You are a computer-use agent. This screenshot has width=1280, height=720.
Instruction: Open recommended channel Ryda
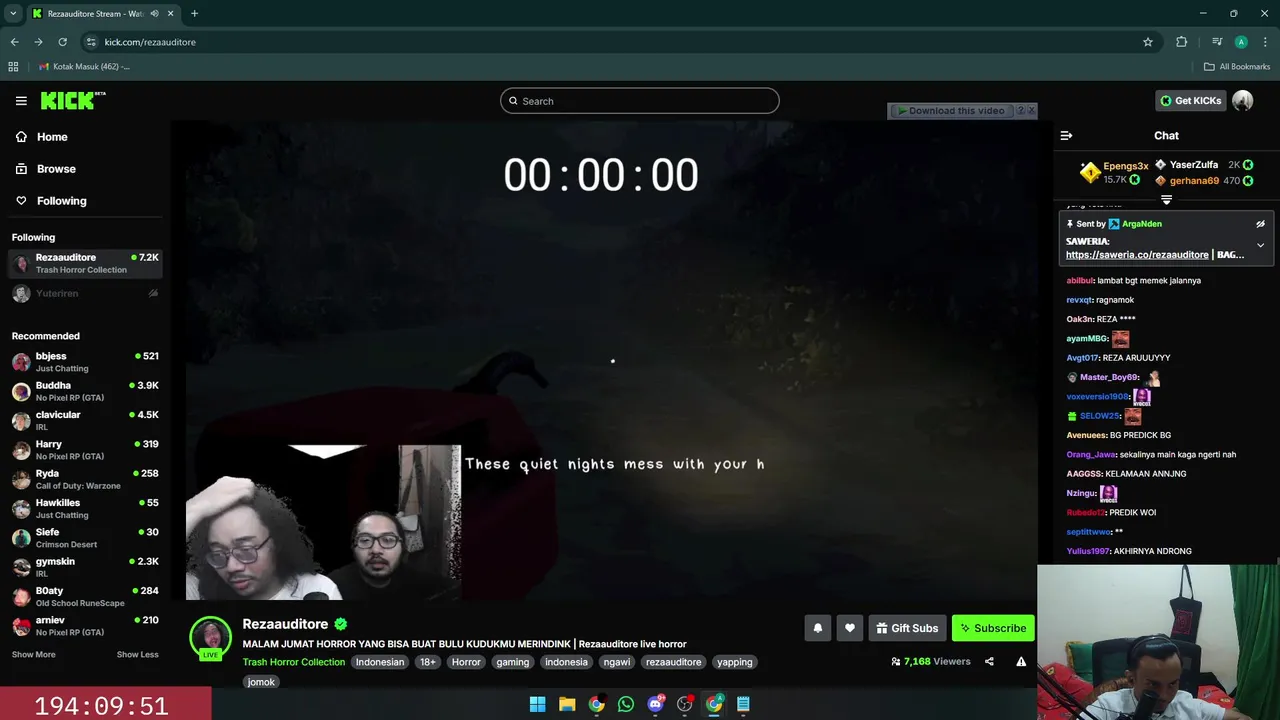[85, 479]
